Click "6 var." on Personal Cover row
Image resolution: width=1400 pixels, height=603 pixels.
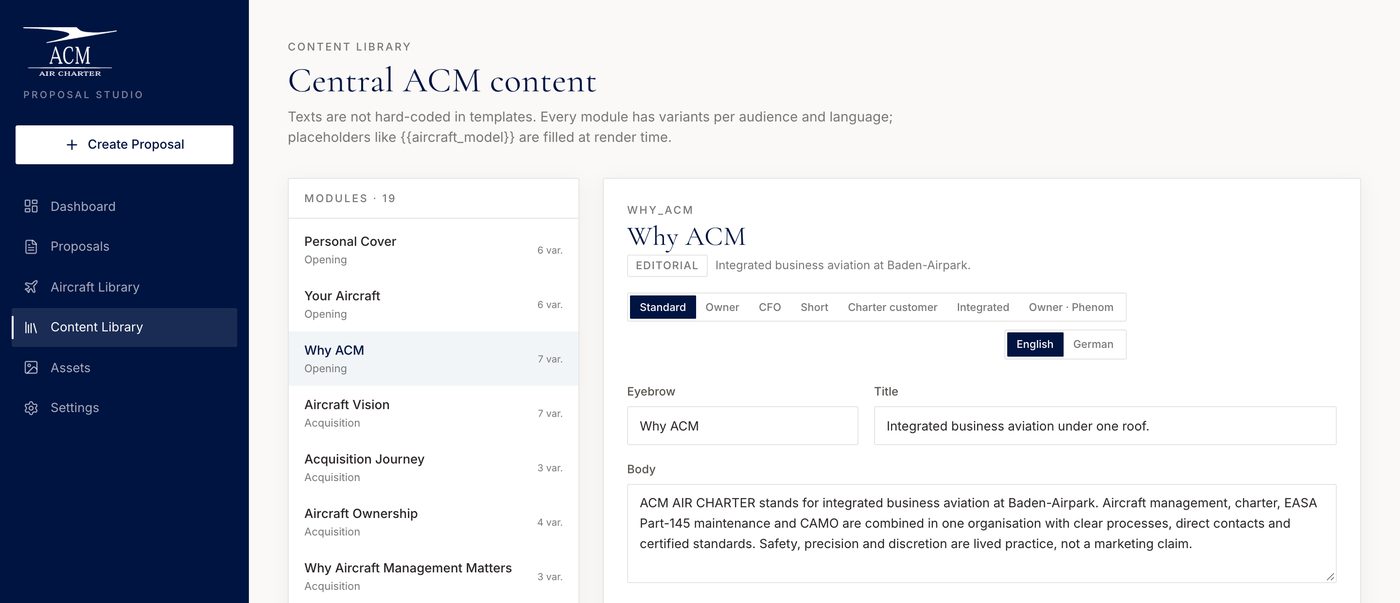pyautogui.click(x=550, y=250)
